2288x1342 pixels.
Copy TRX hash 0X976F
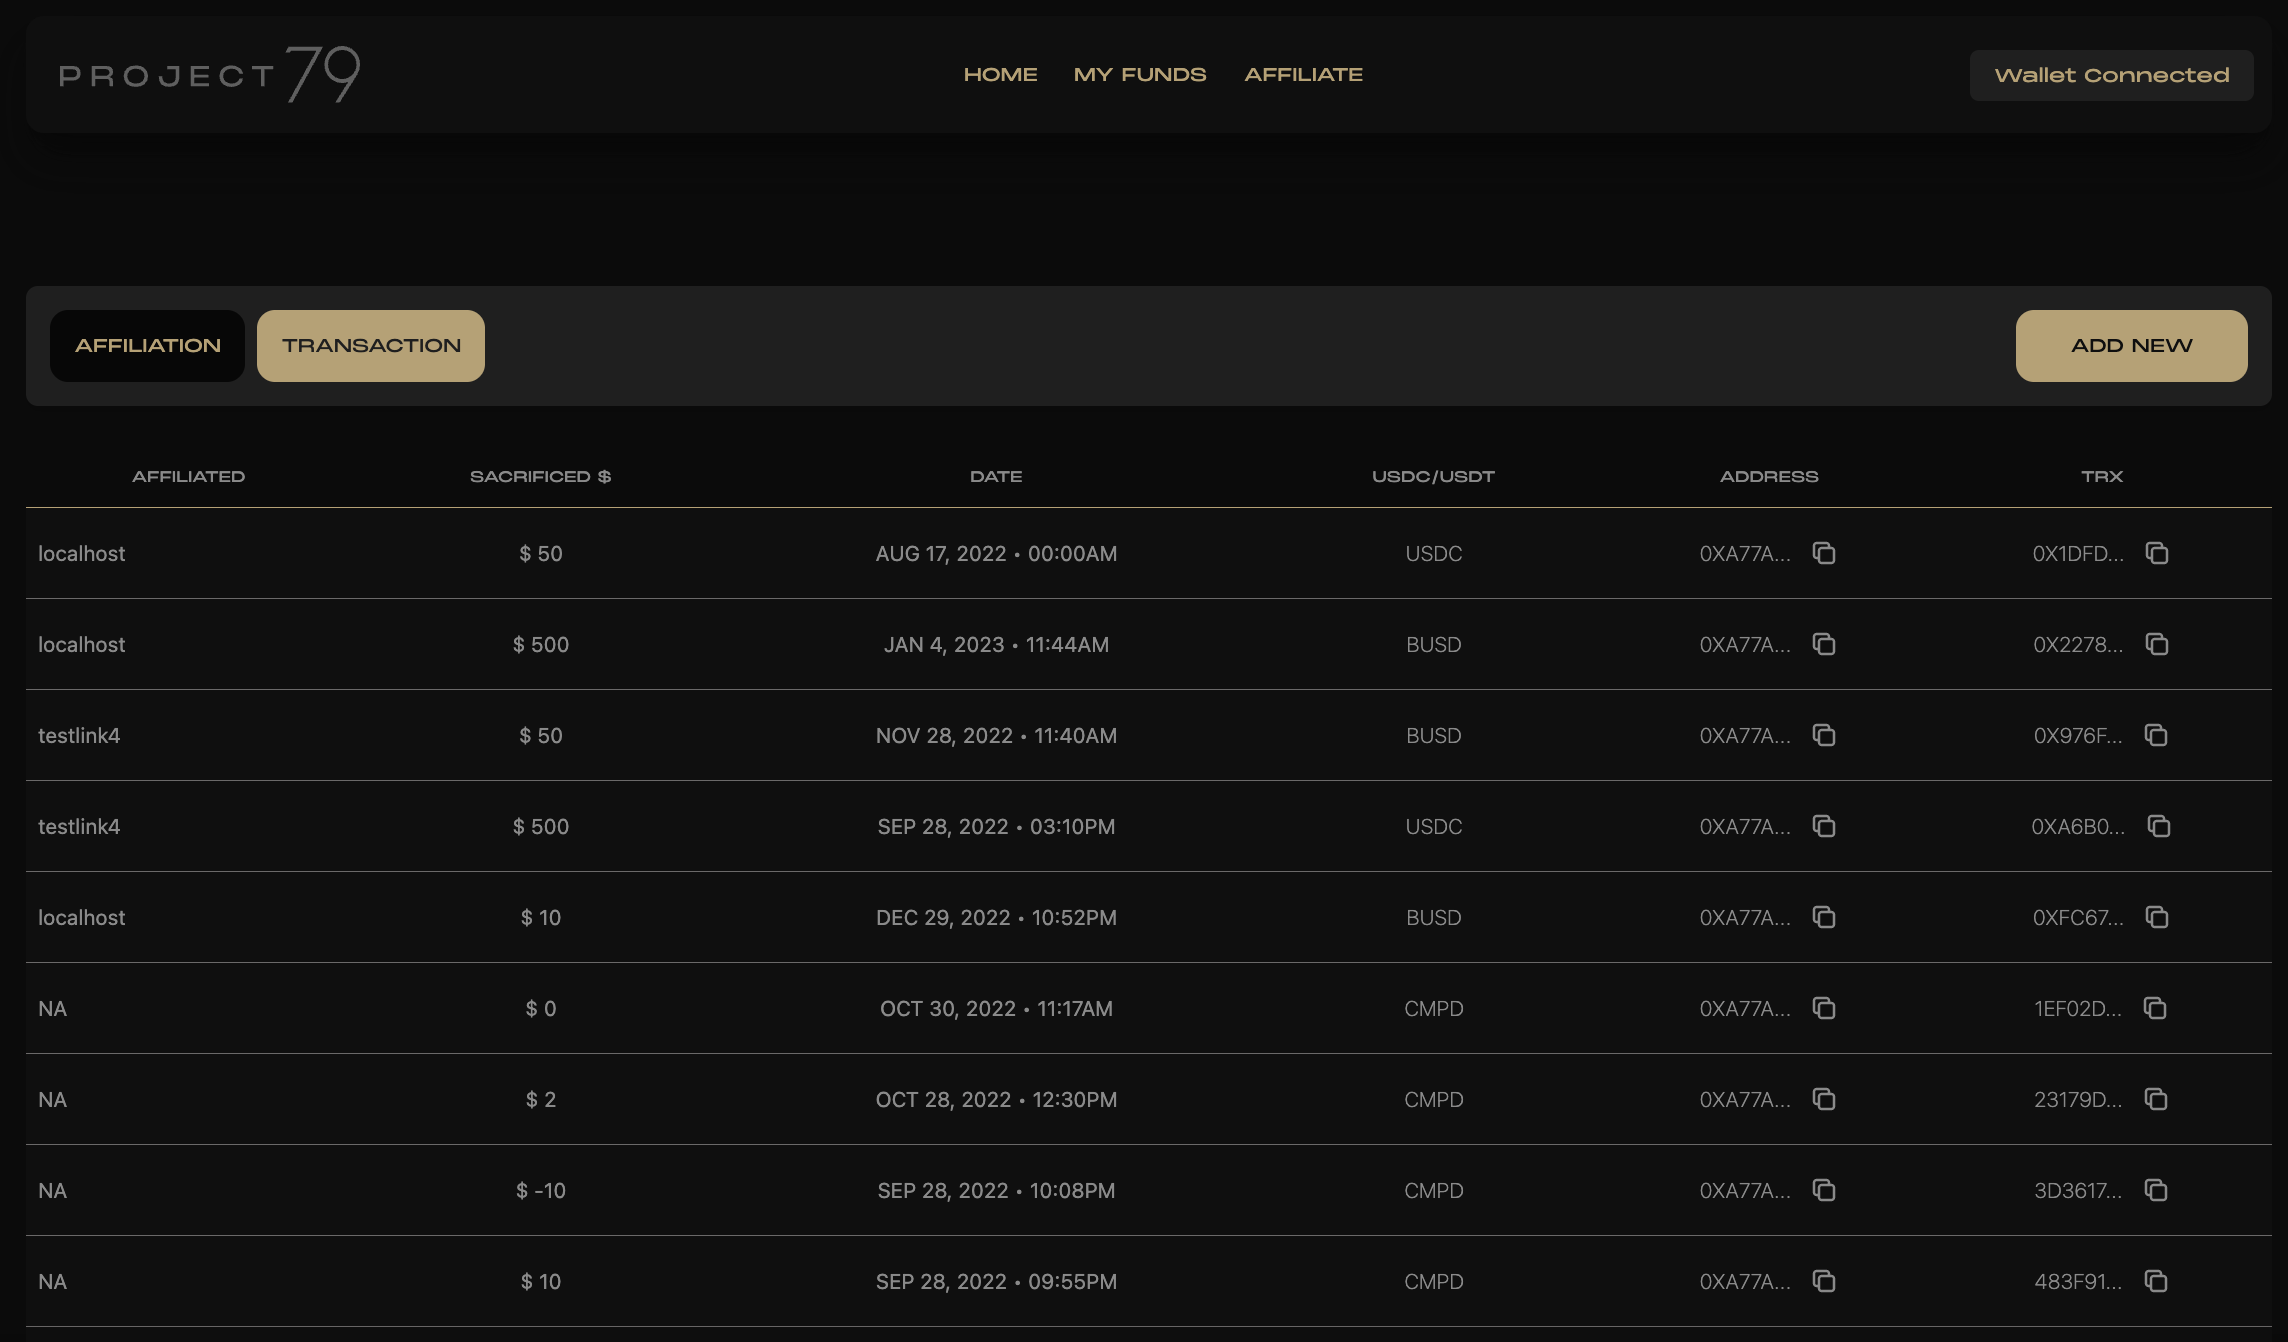pyautogui.click(x=2158, y=735)
